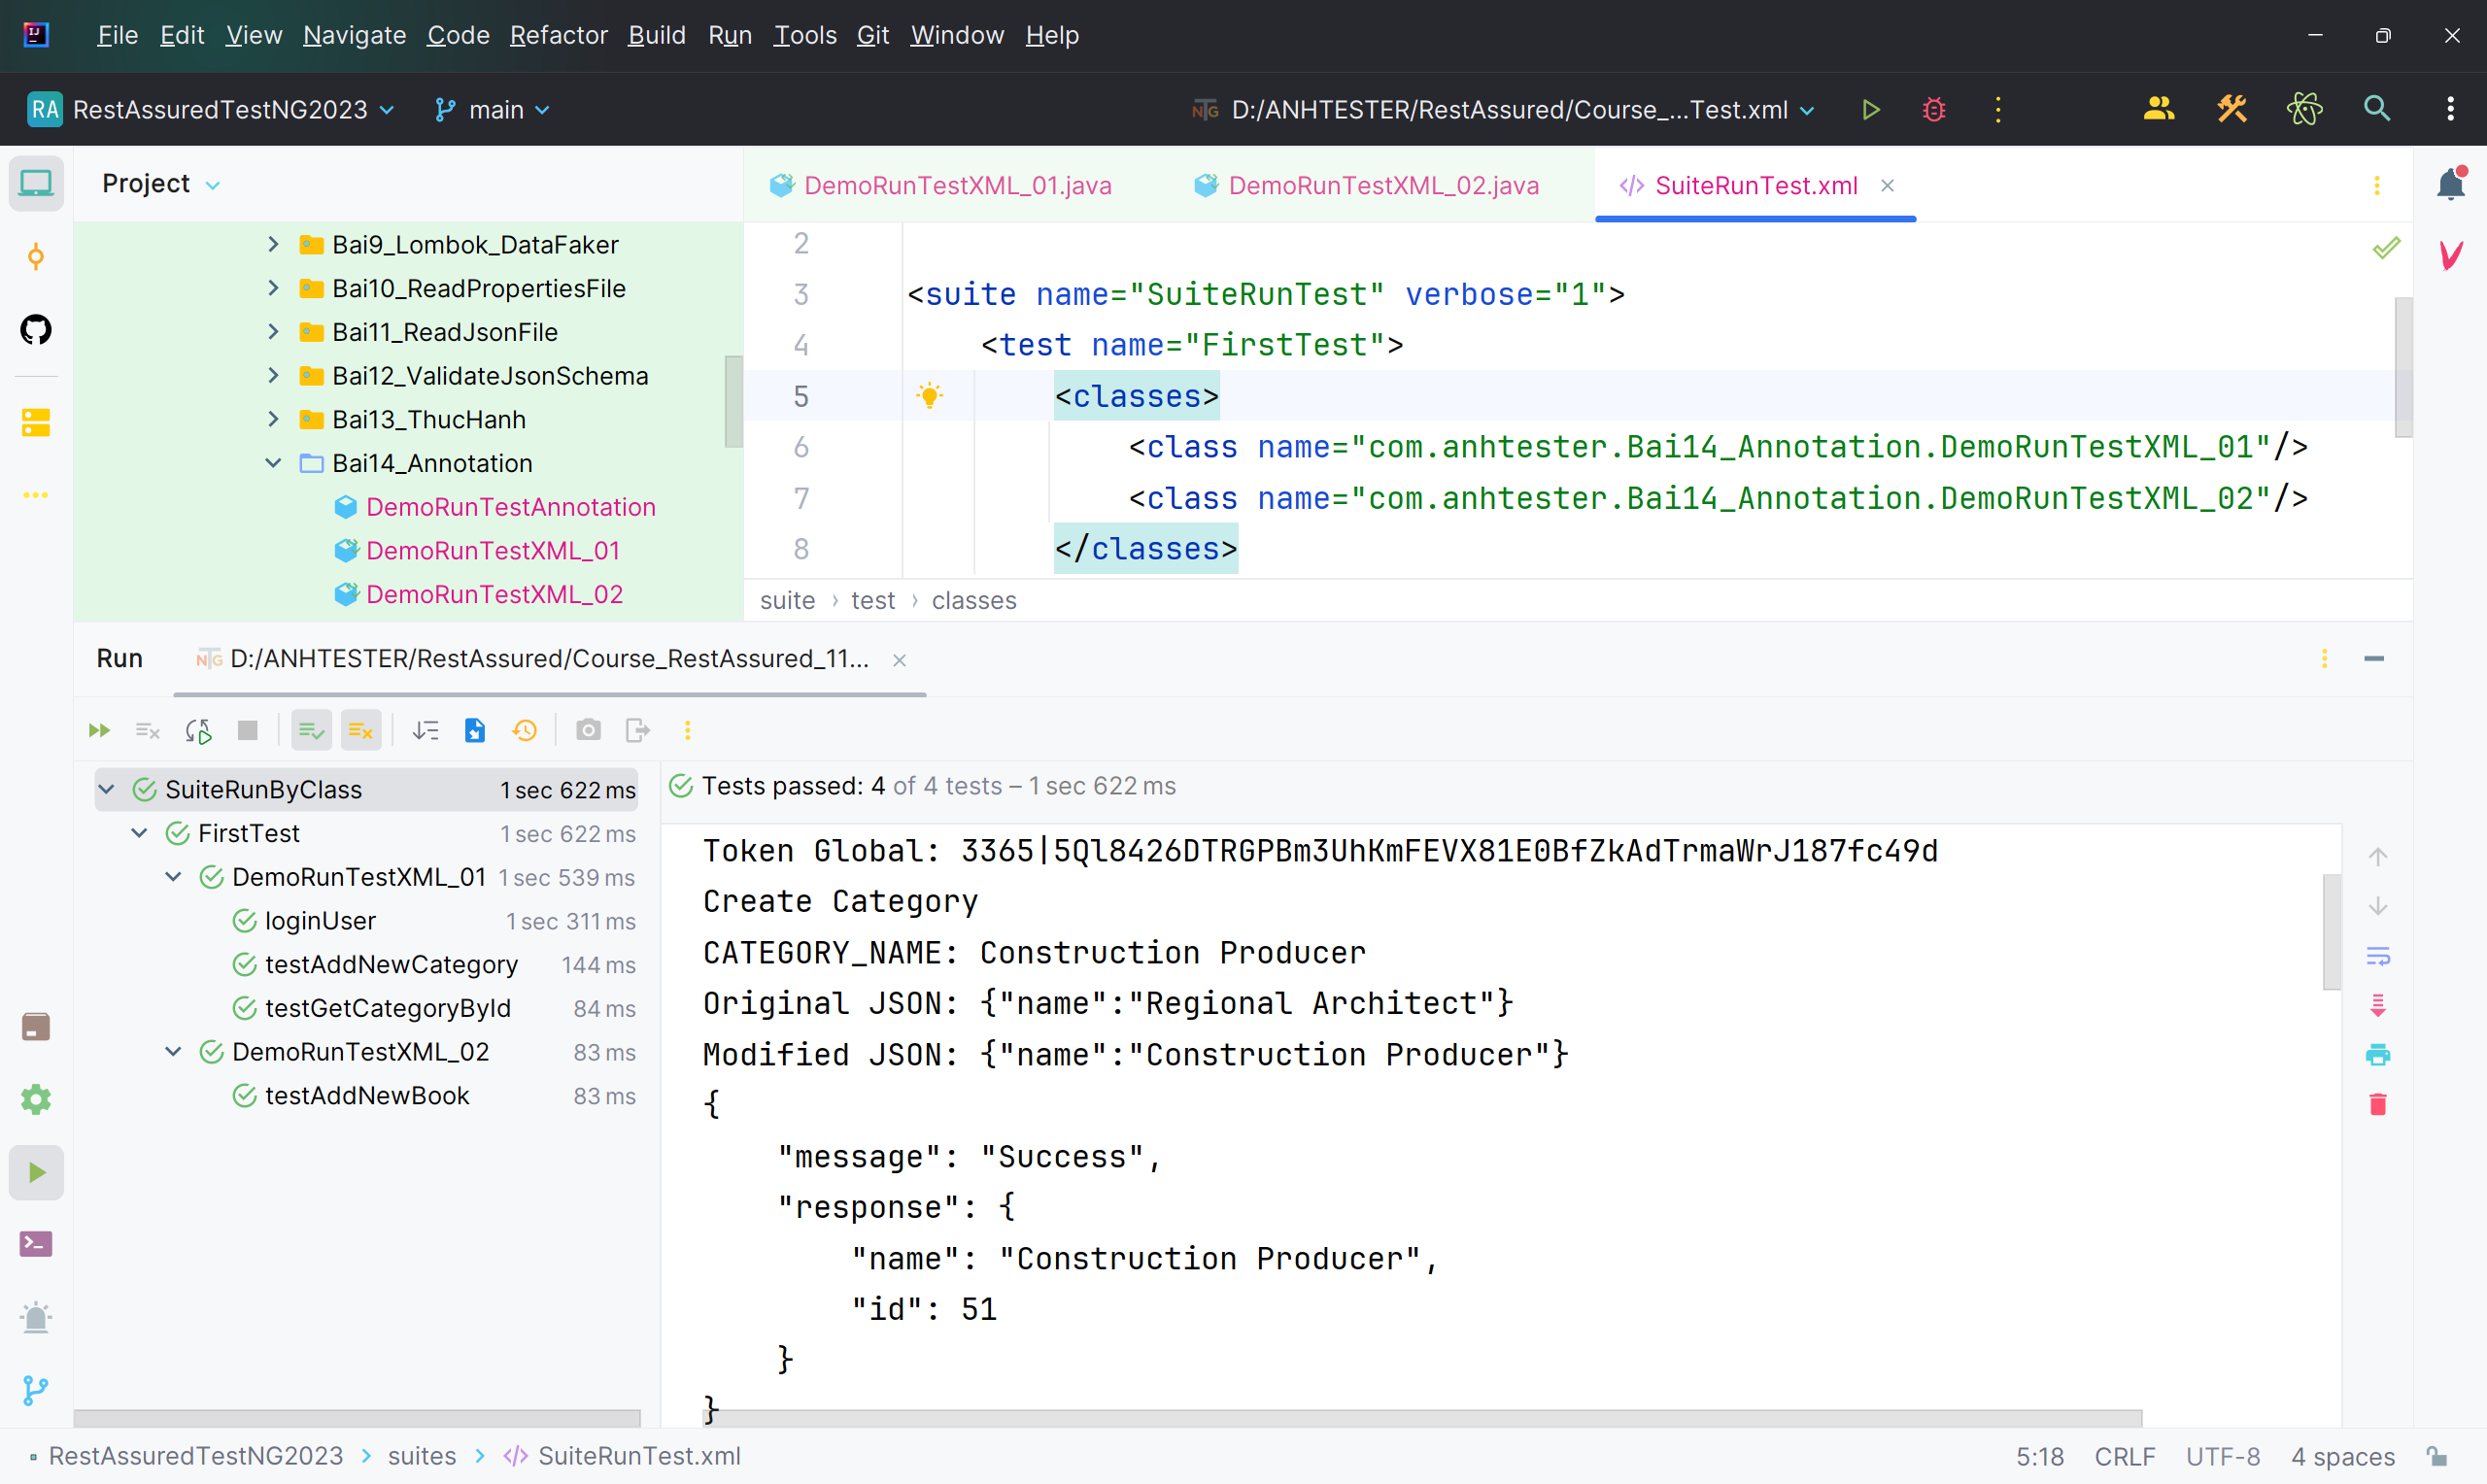Image resolution: width=2487 pixels, height=1484 pixels.
Task: Expand Bai13_ThucHanh folder
Action: [273, 419]
